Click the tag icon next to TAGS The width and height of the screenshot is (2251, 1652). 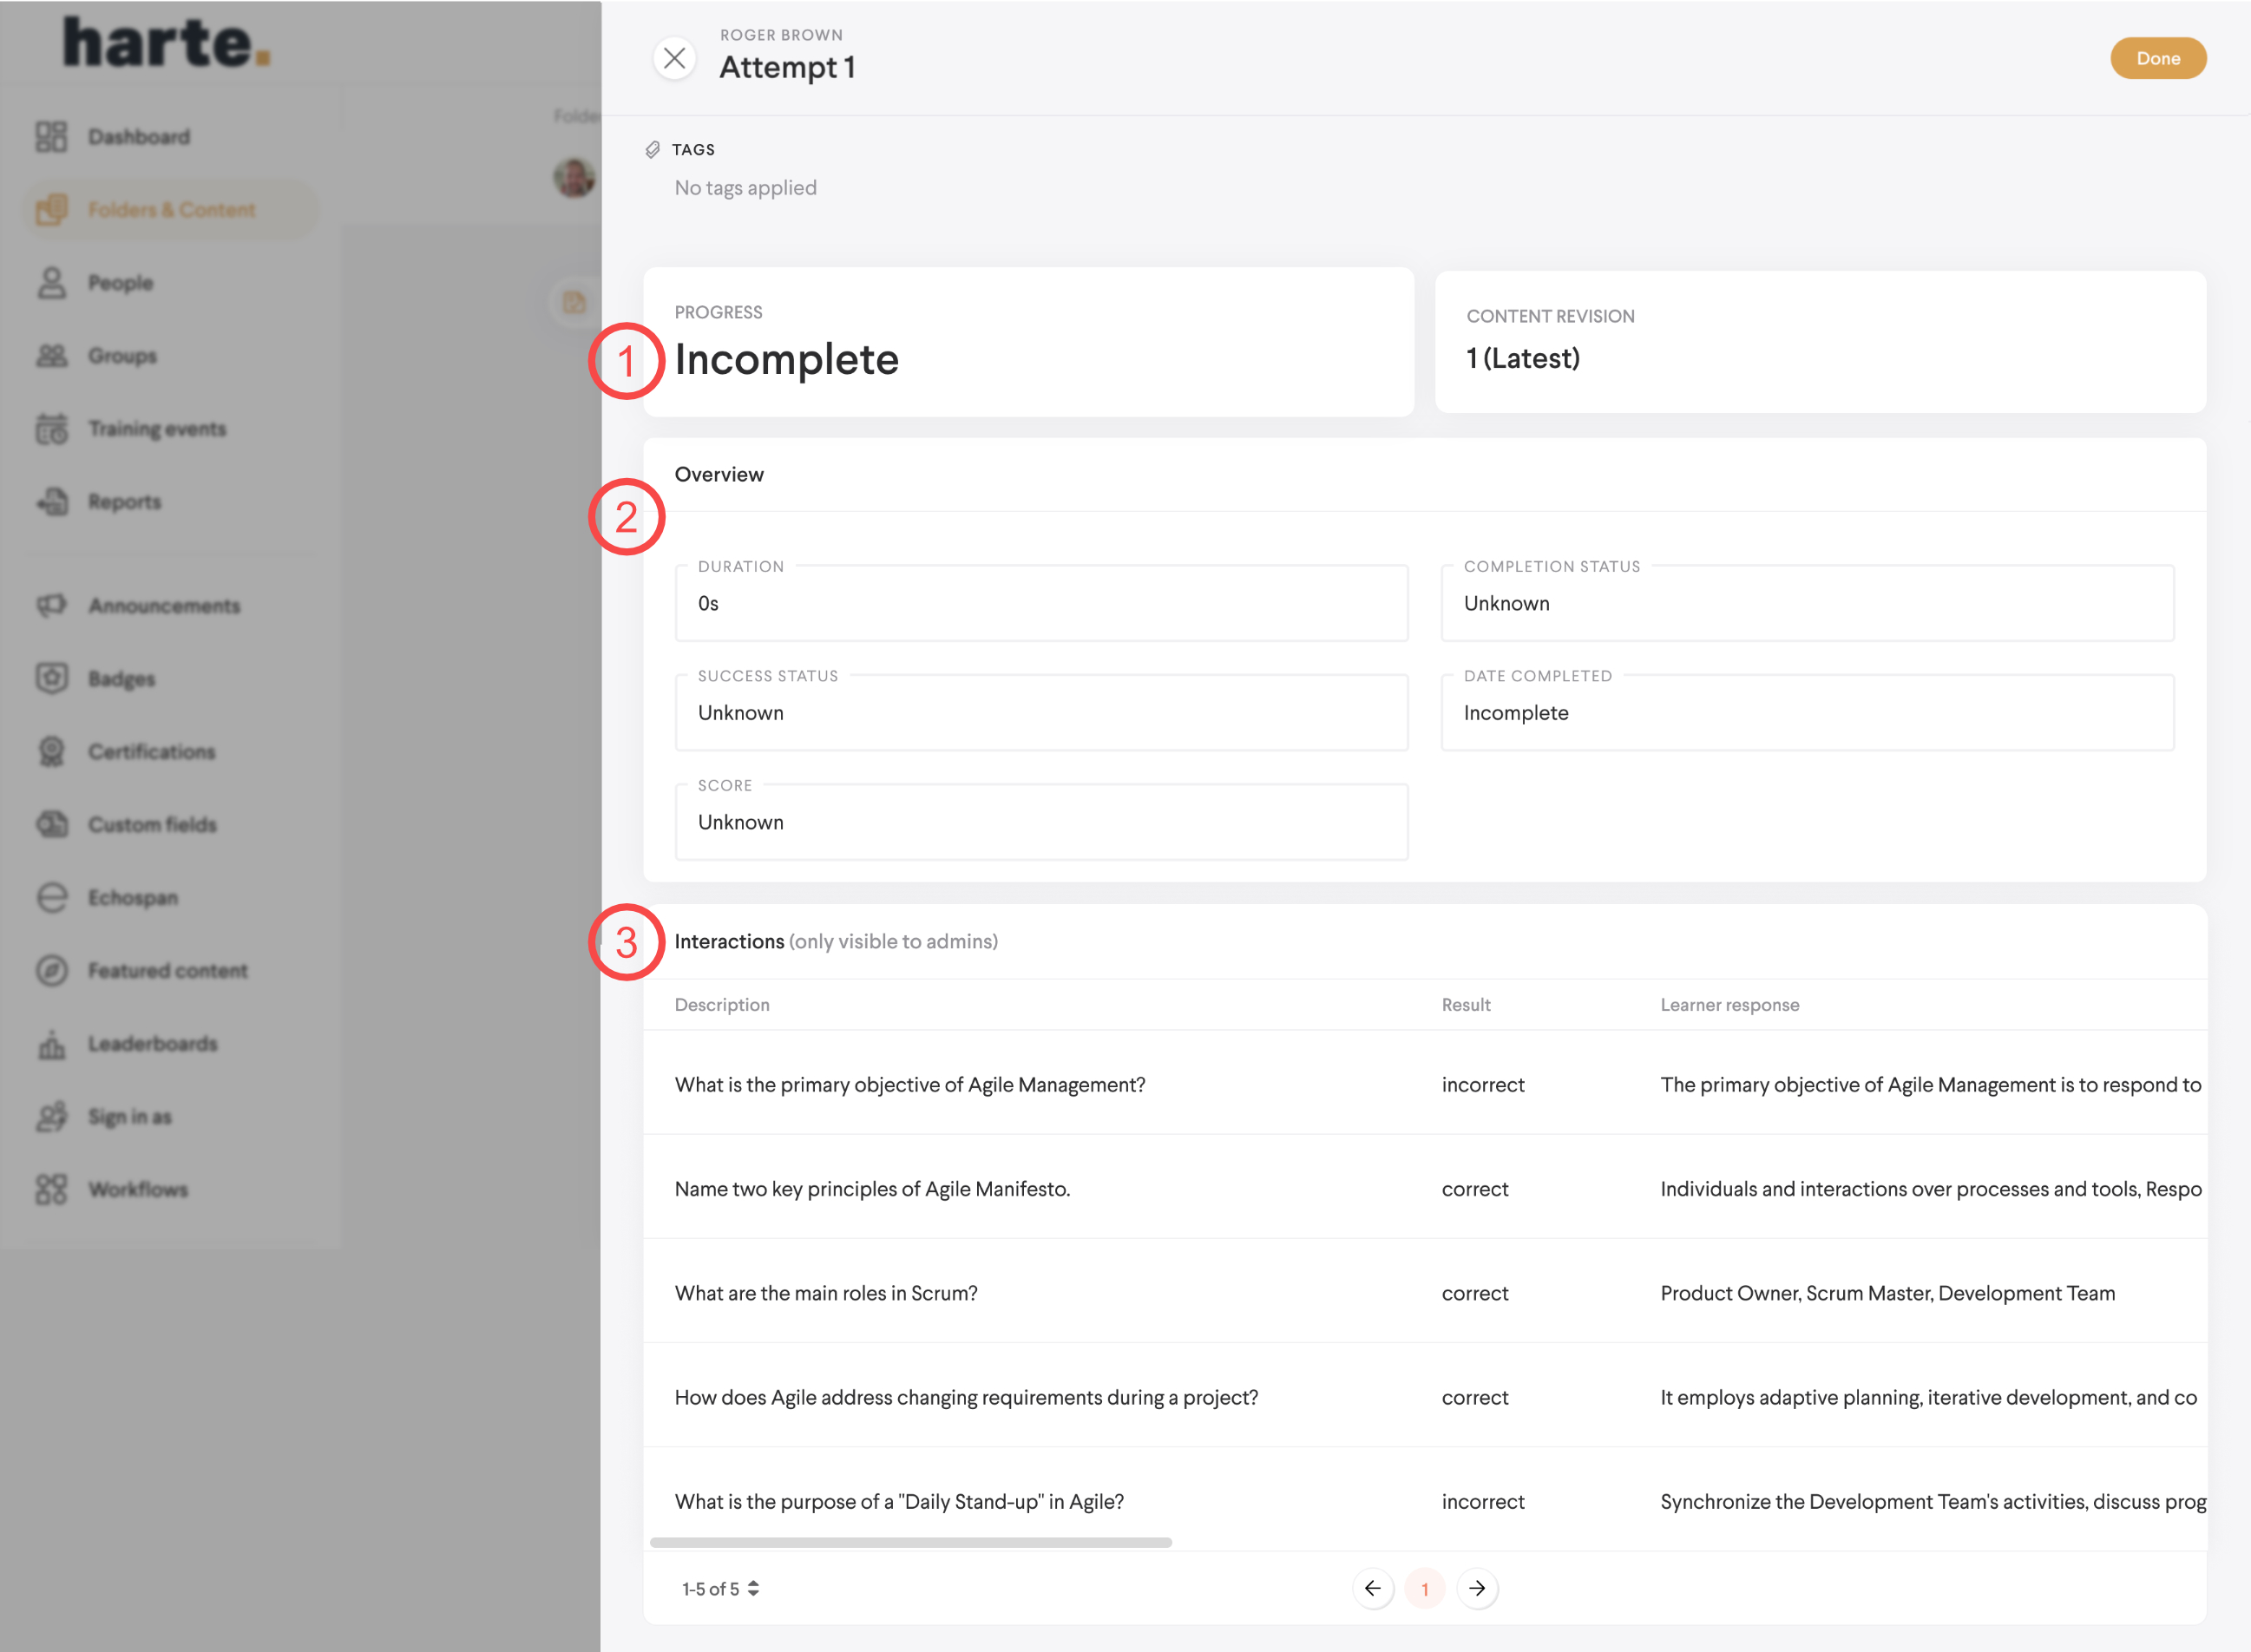[652, 150]
